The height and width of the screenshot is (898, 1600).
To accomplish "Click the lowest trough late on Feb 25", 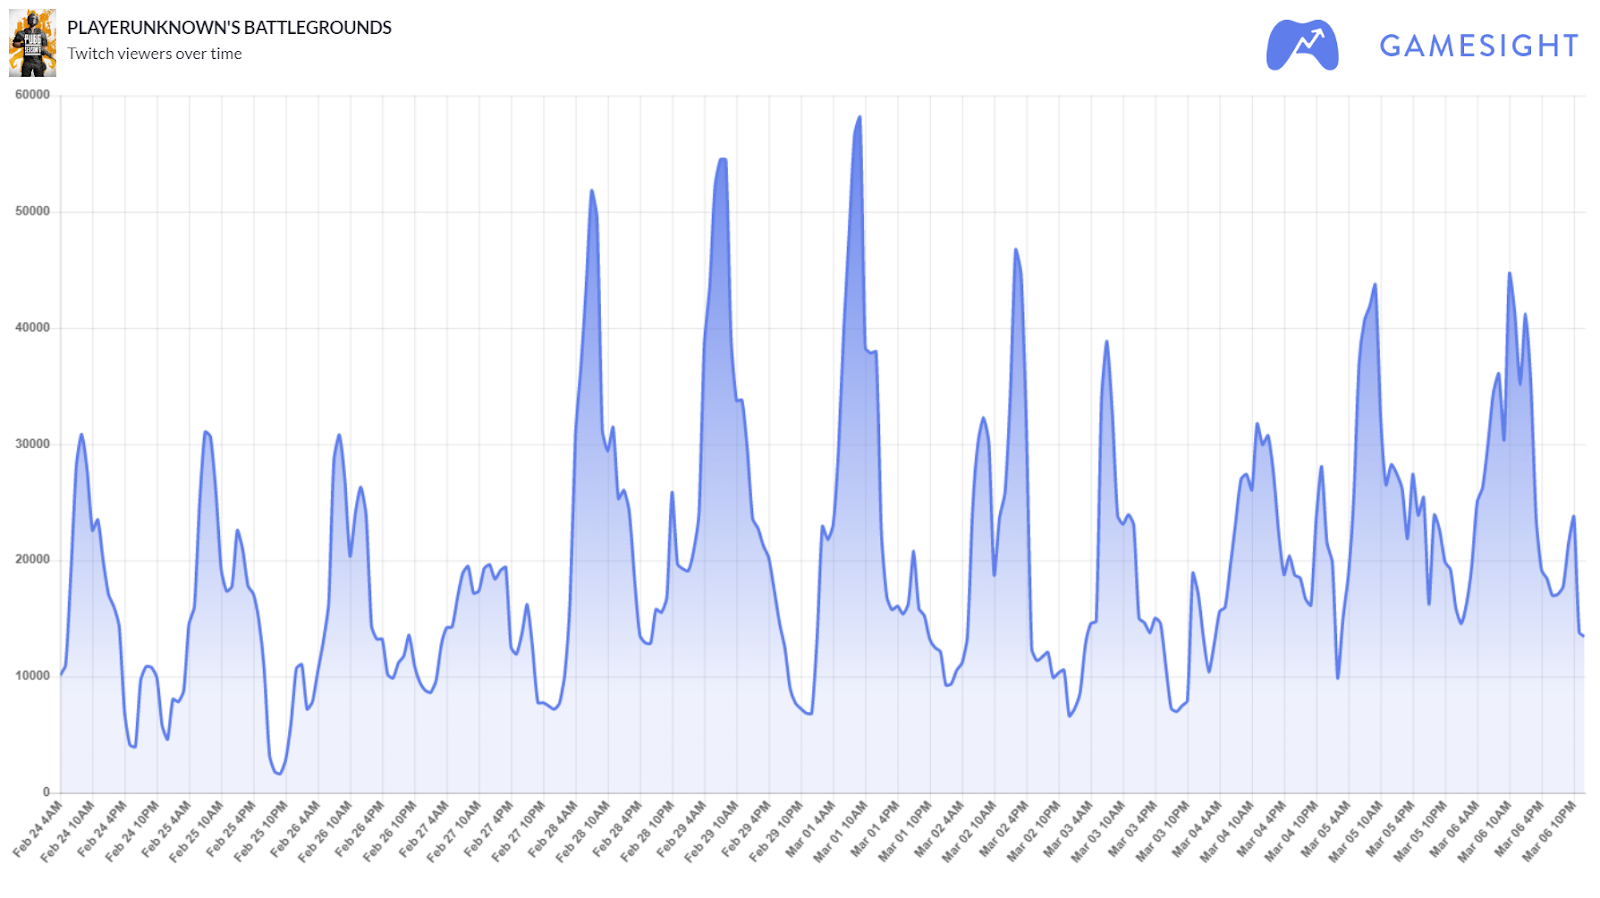I will 278,772.
